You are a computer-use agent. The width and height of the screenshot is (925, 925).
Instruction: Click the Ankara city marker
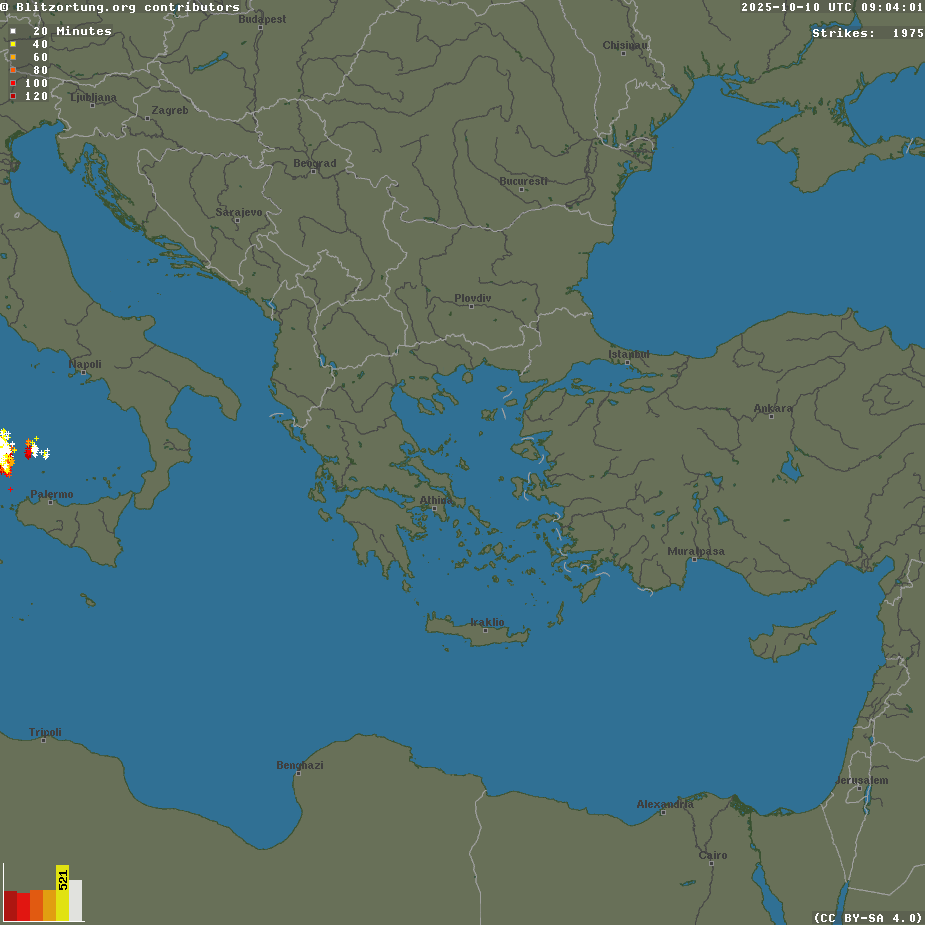click(772, 415)
